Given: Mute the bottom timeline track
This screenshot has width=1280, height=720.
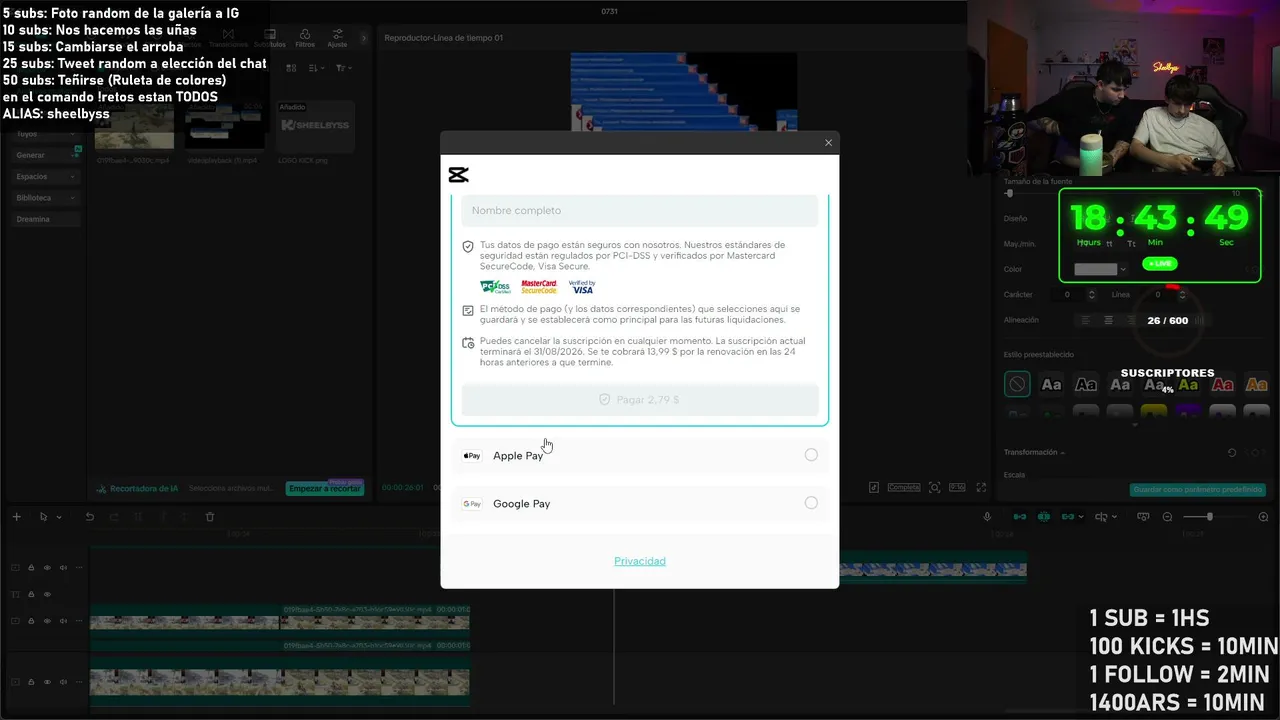Looking at the screenshot, I should tap(63, 682).
